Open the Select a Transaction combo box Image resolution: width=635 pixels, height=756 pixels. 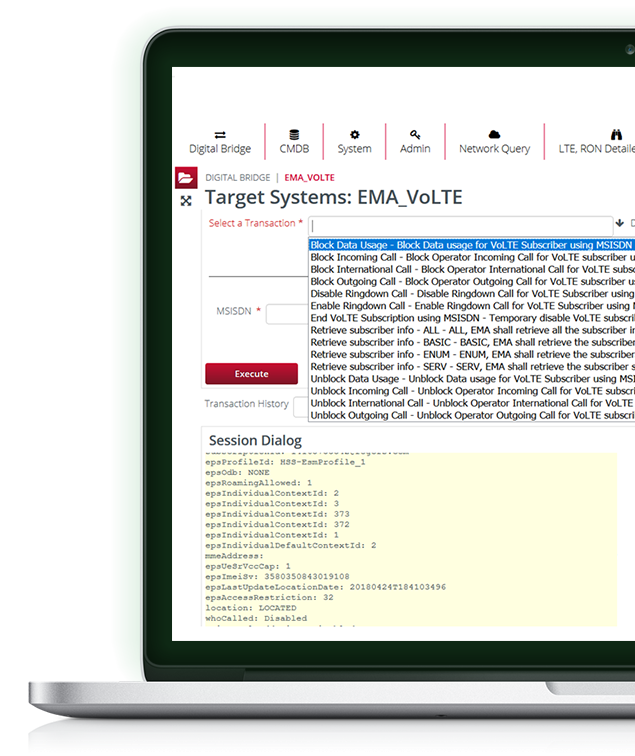pyautogui.click(x=460, y=225)
